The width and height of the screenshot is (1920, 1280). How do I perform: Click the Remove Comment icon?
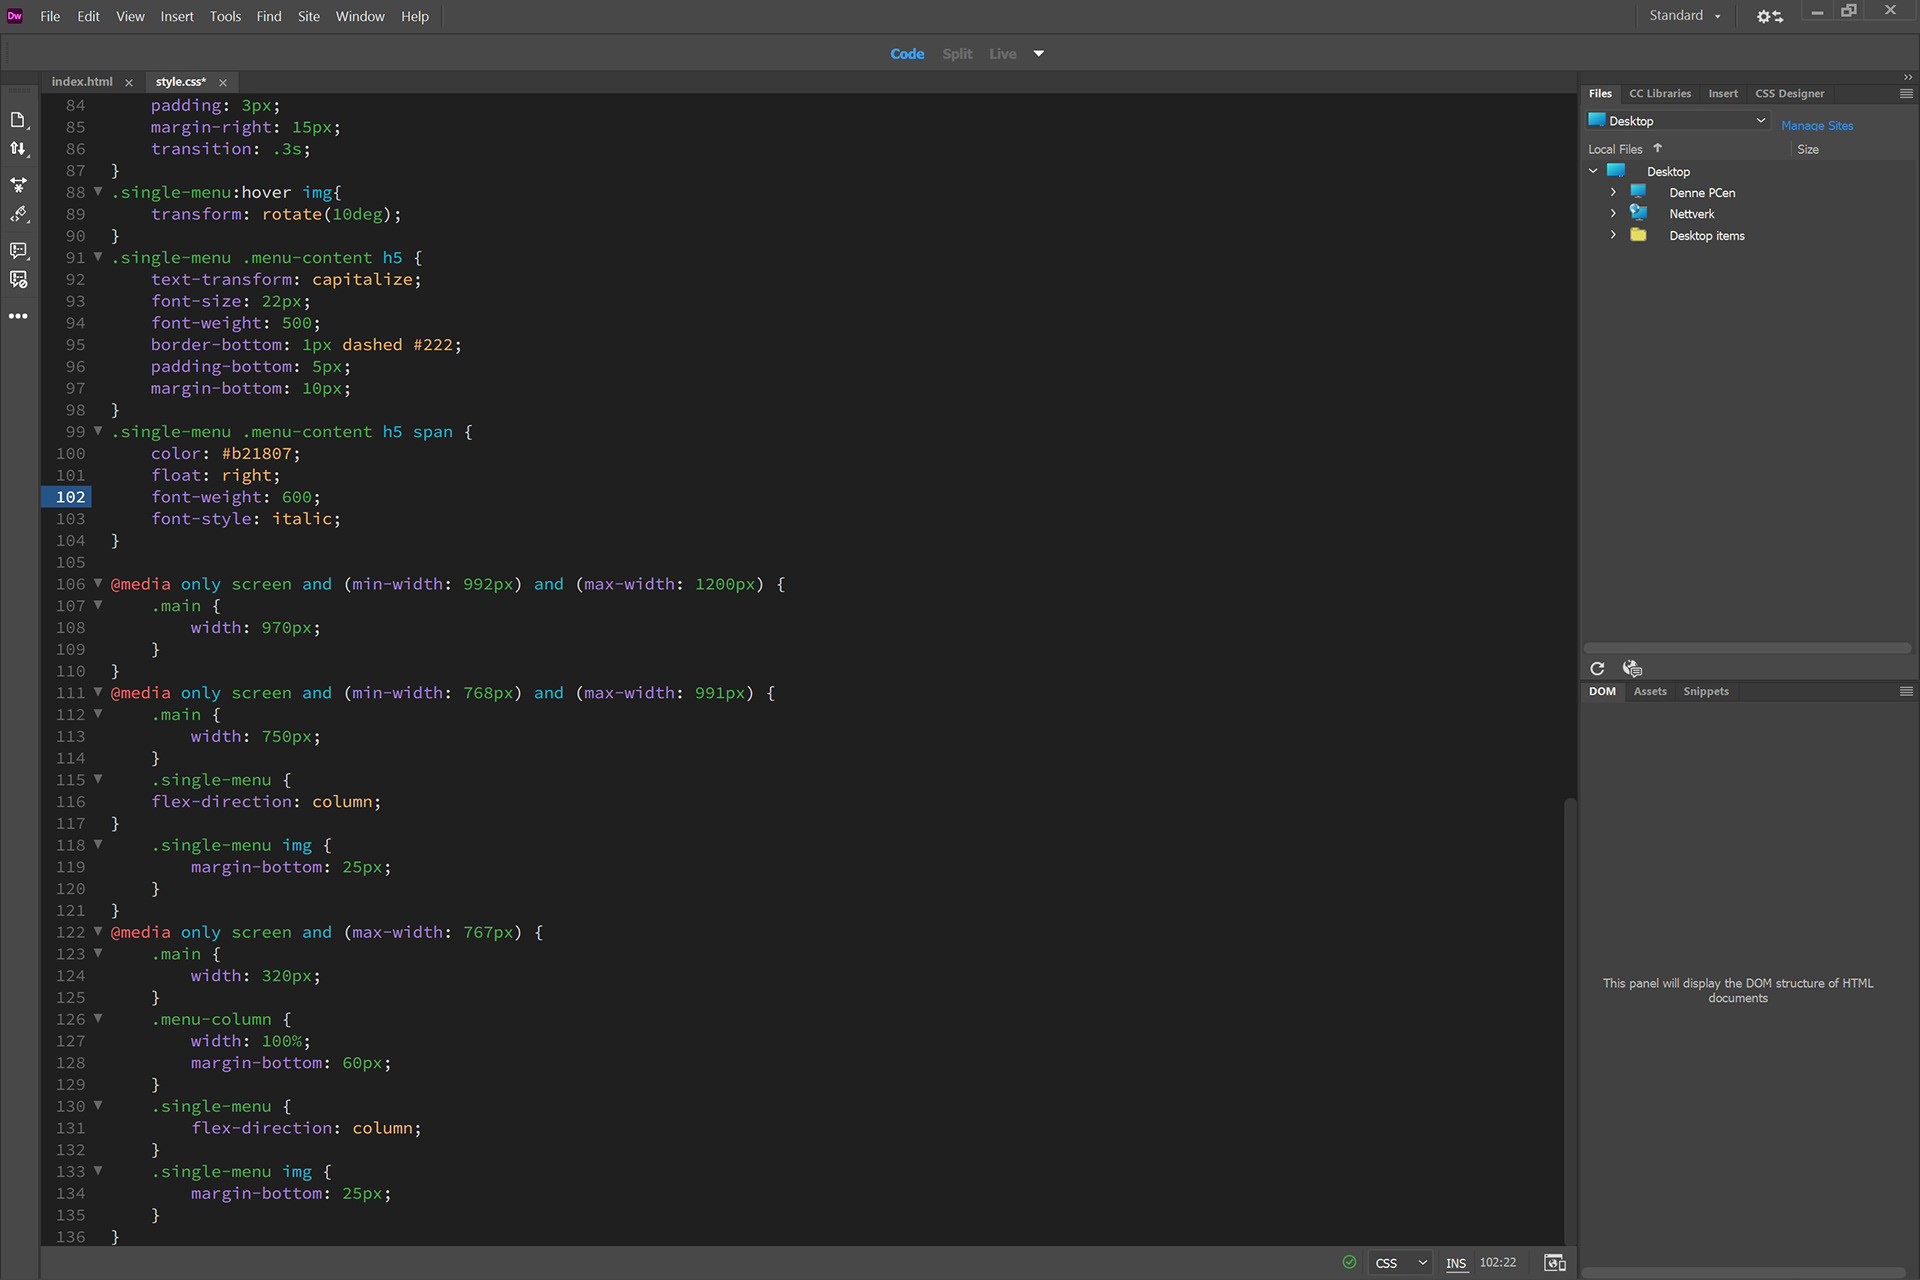click(18, 280)
